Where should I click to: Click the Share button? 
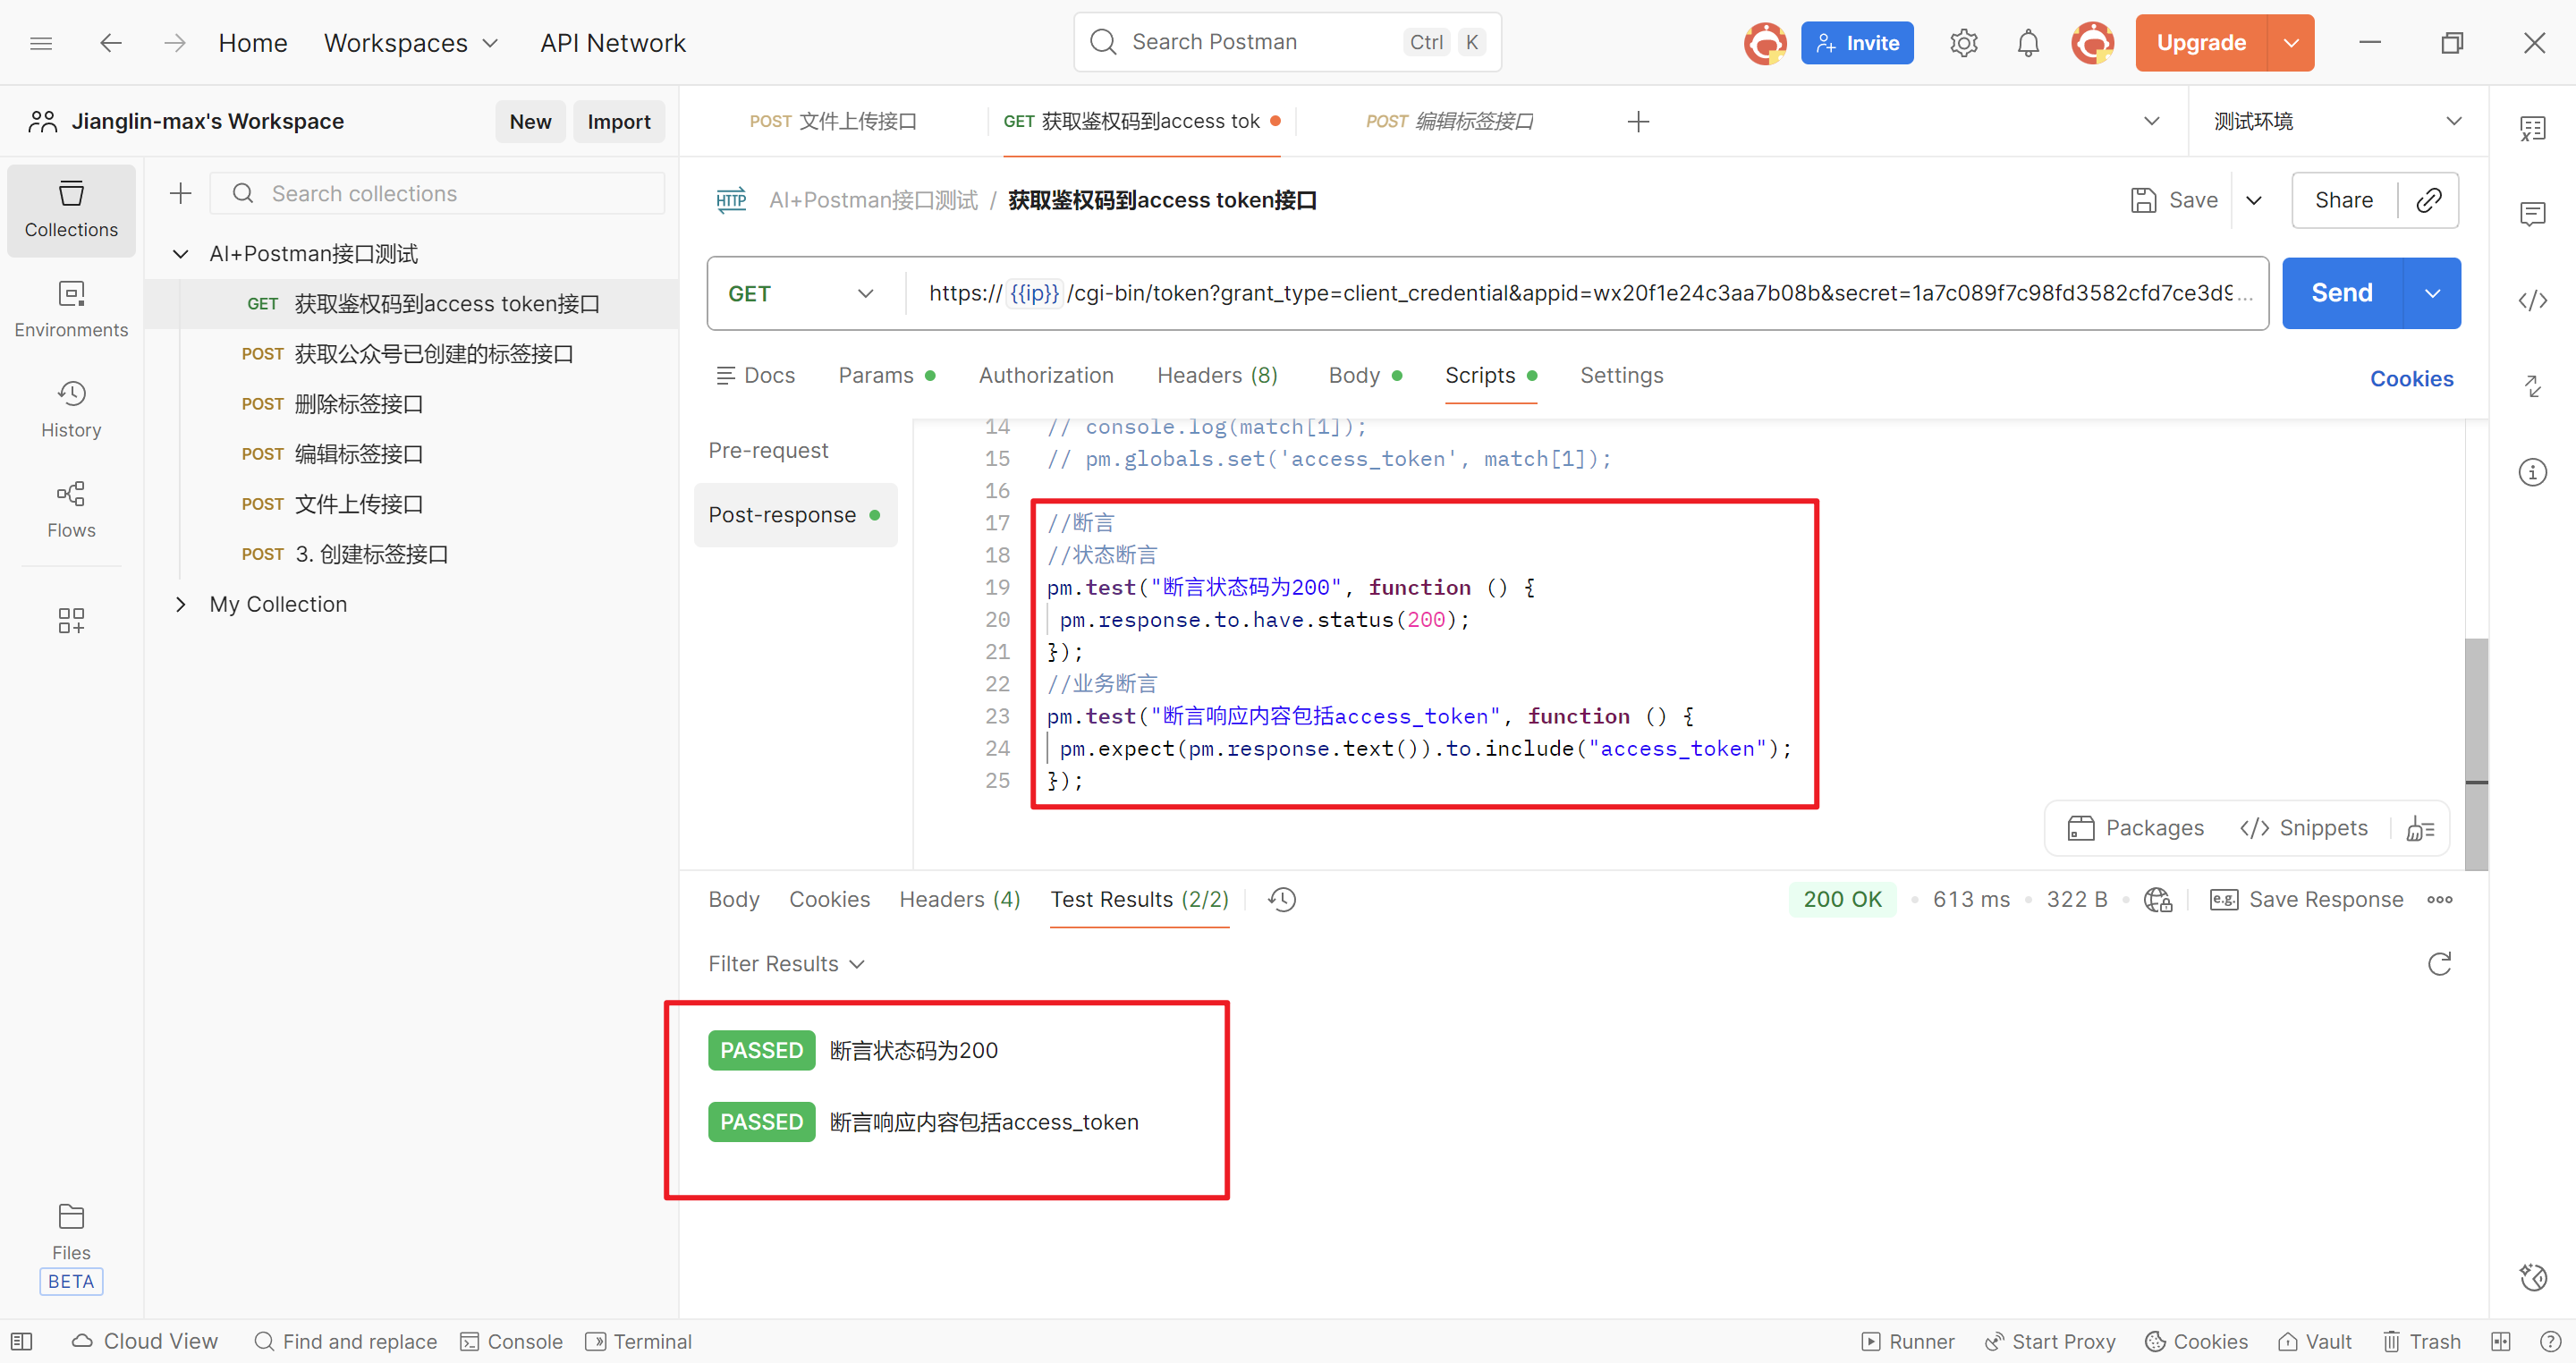point(2344,200)
